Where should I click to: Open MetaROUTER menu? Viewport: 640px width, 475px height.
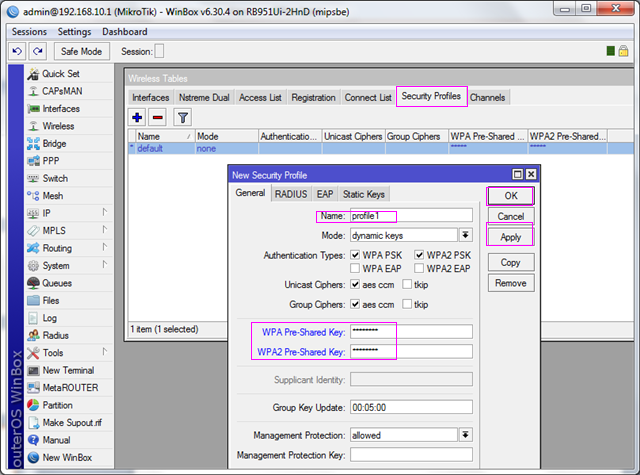[69, 388]
